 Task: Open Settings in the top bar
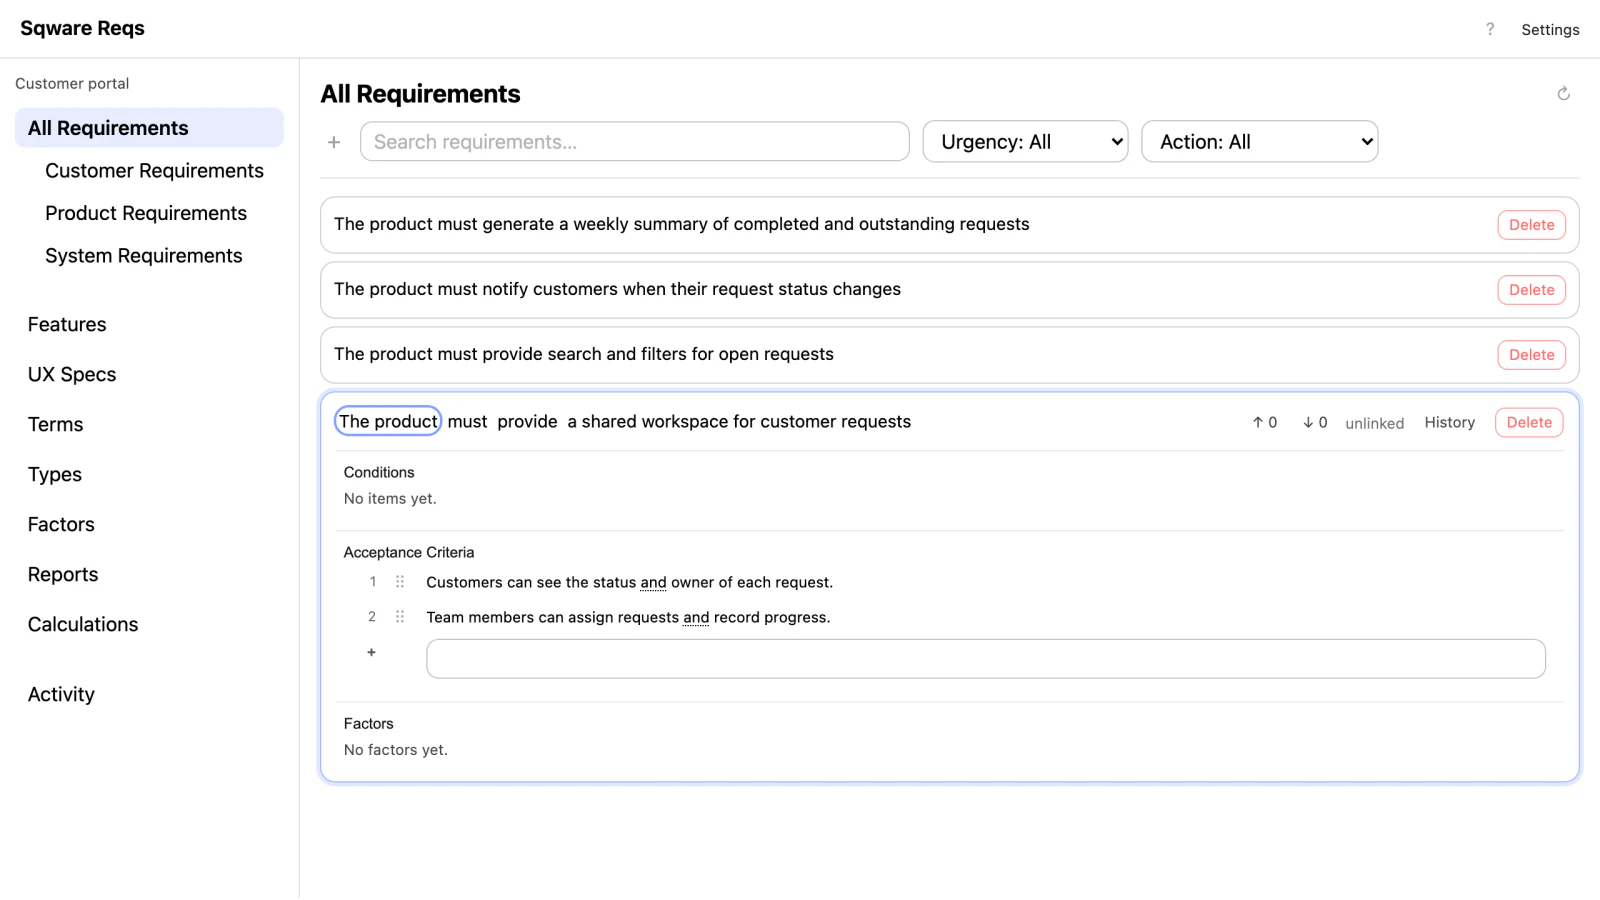(1550, 30)
